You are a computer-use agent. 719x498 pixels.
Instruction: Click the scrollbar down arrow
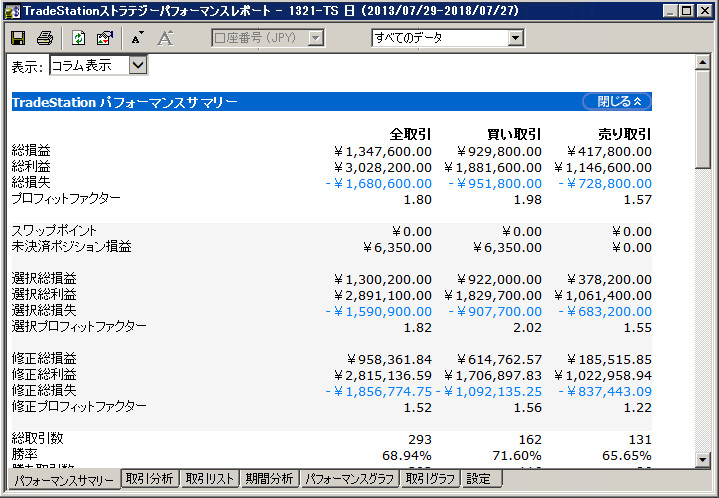[702, 459]
